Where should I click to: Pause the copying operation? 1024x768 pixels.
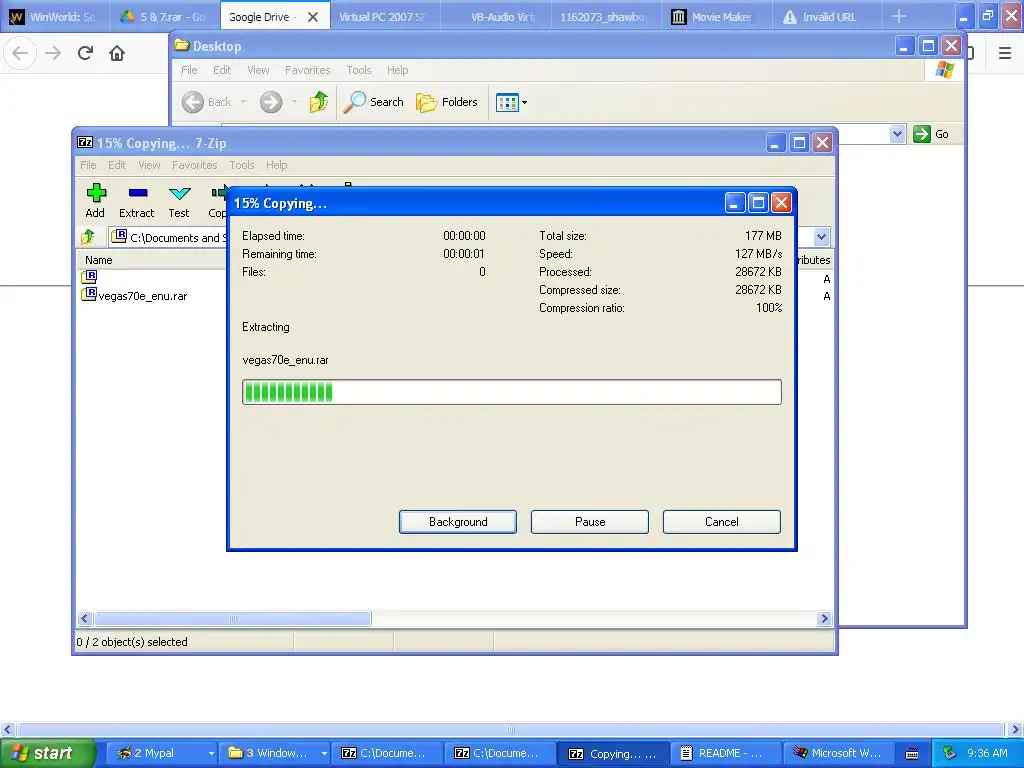pos(590,522)
